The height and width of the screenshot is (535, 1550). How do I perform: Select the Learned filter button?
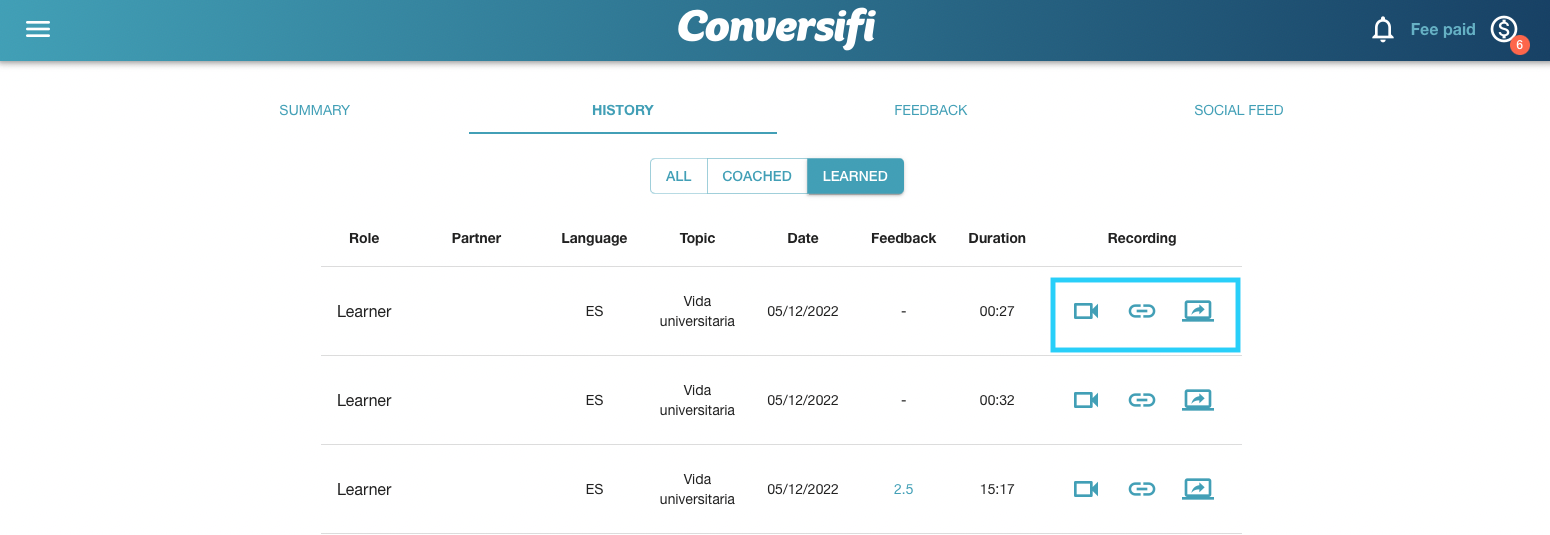[x=855, y=176]
